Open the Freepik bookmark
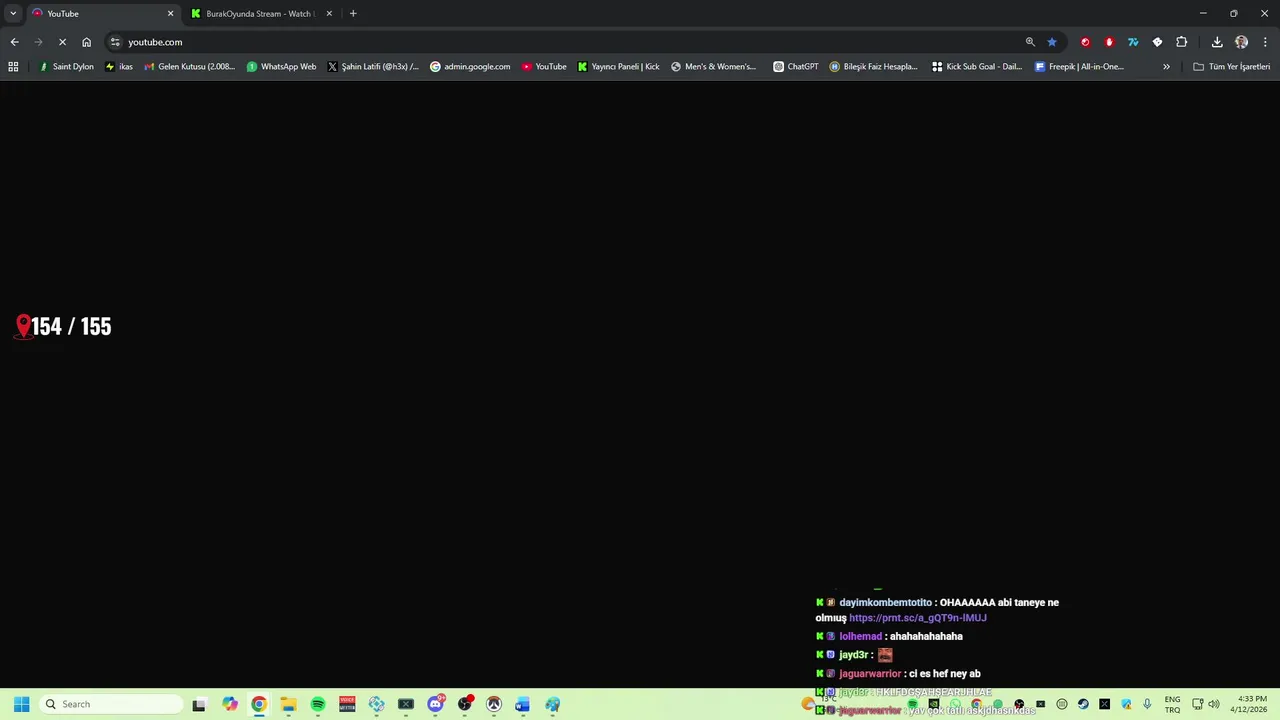The width and height of the screenshot is (1280, 720). click(1079, 67)
